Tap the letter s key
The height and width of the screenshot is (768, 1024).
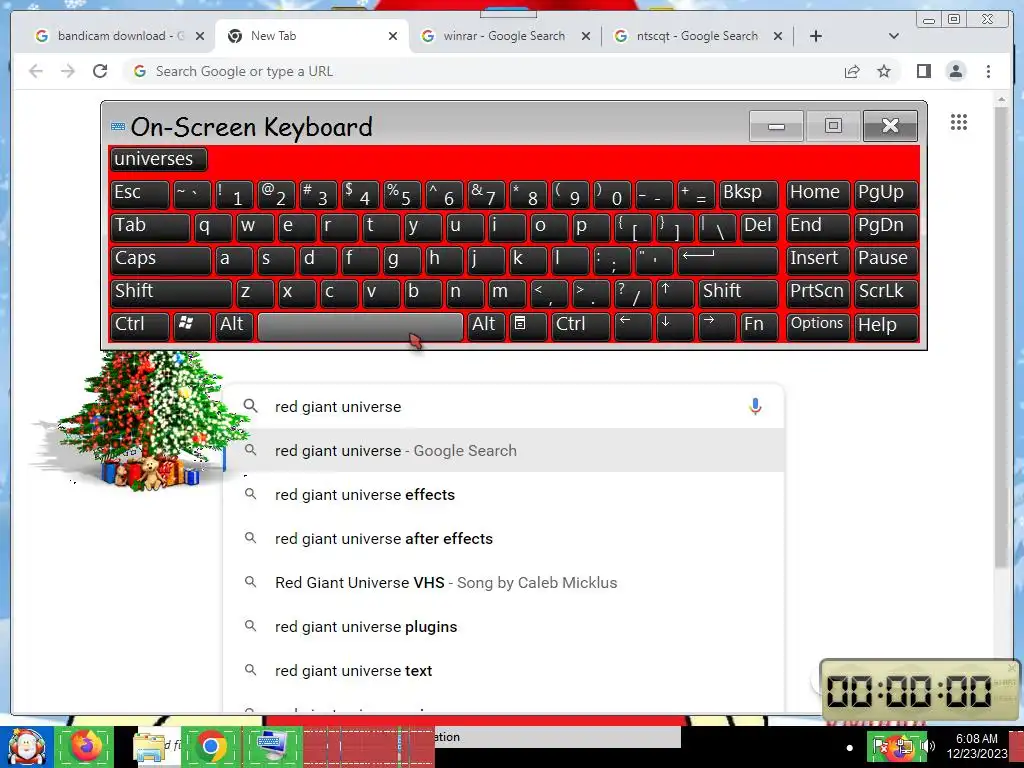pyautogui.click(x=276, y=260)
